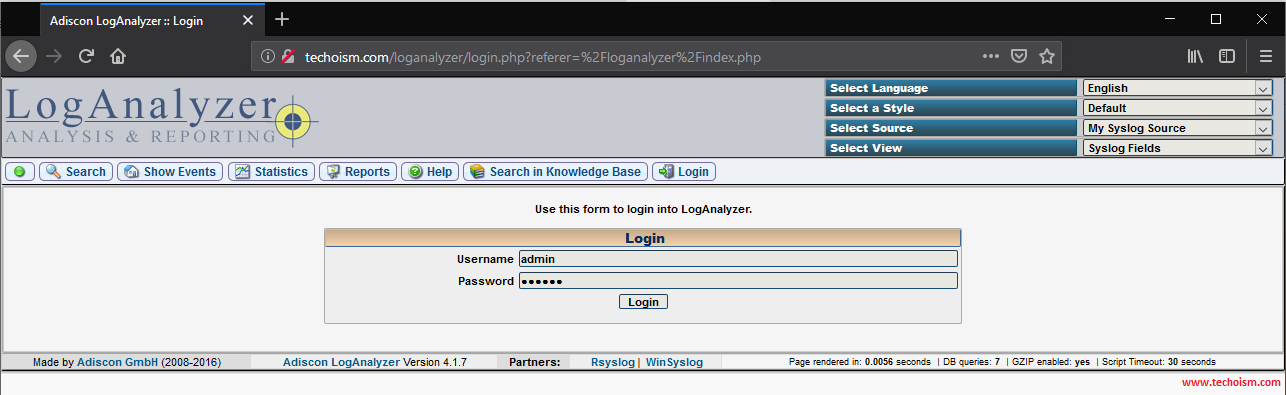Screen dimensions: 1286x395
Task: Click the insecure connection lock icon
Action: 288,57
